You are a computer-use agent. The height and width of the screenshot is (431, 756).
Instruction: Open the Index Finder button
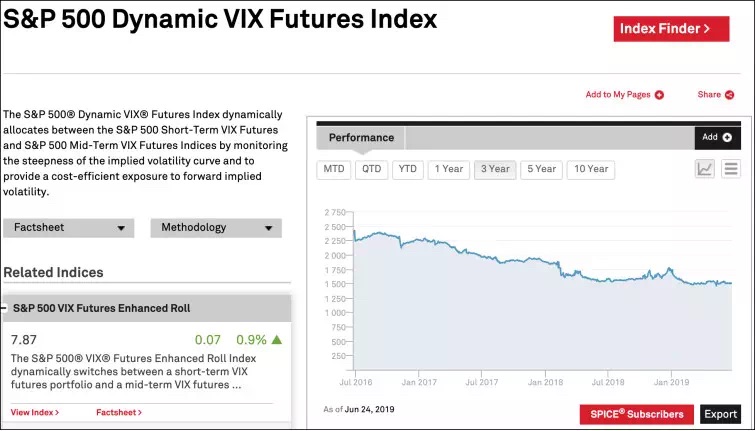[671, 29]
